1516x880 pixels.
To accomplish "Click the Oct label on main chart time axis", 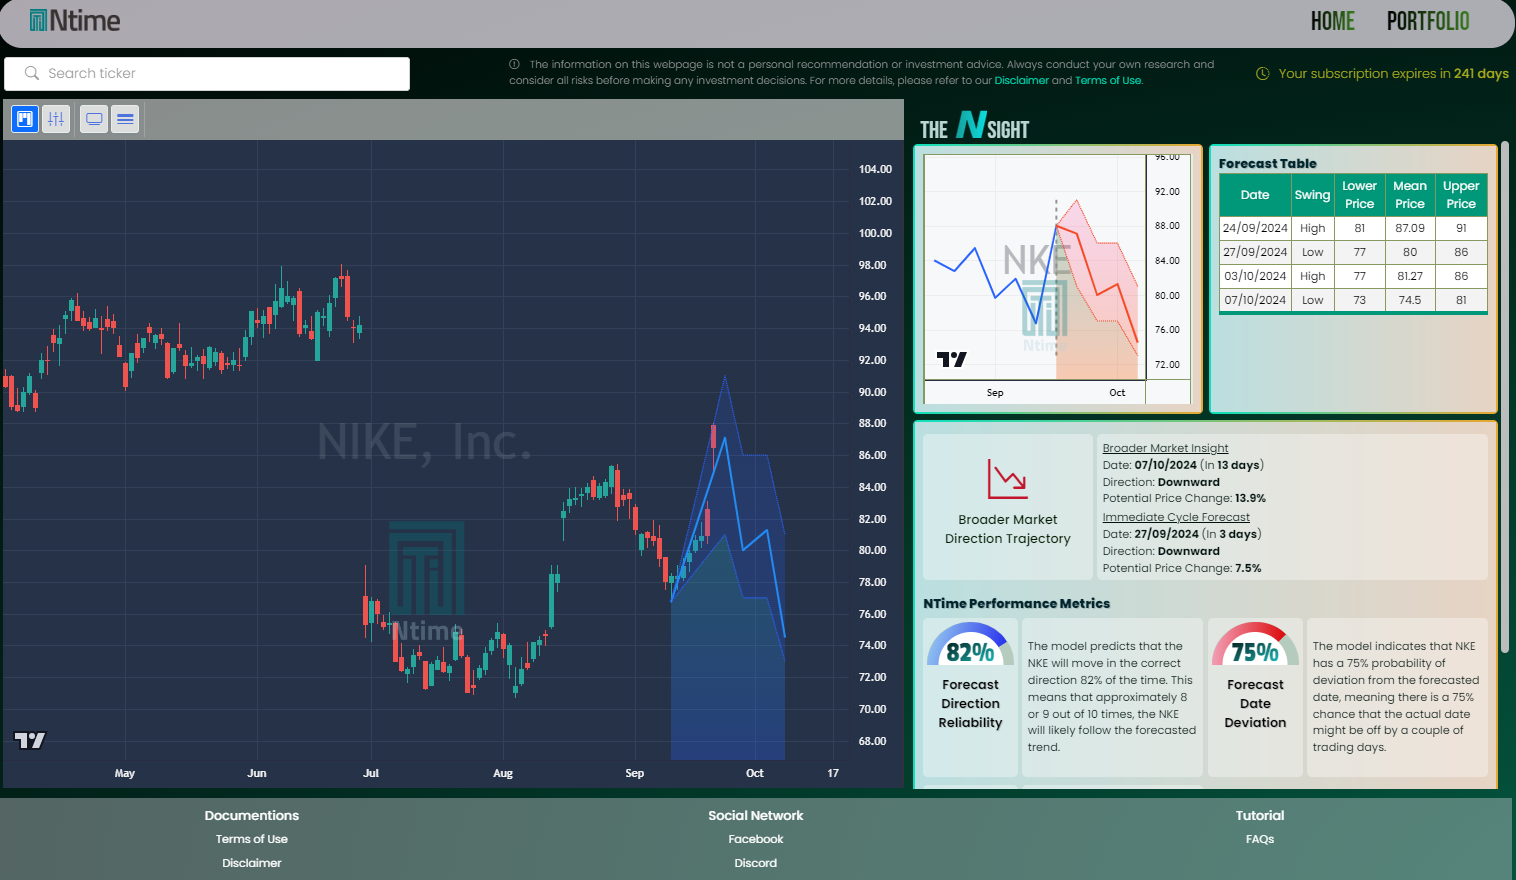I will click(755, 773).
